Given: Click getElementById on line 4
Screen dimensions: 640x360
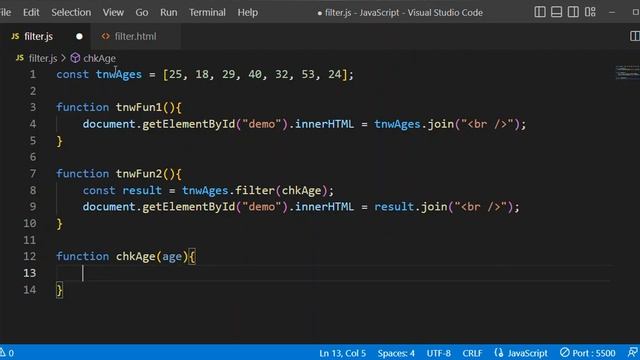Looking at the screenshot, I should [189, 124].
